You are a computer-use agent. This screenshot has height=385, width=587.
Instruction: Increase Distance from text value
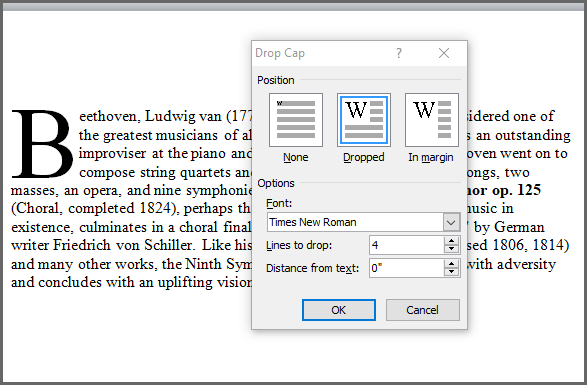(451, 264)
